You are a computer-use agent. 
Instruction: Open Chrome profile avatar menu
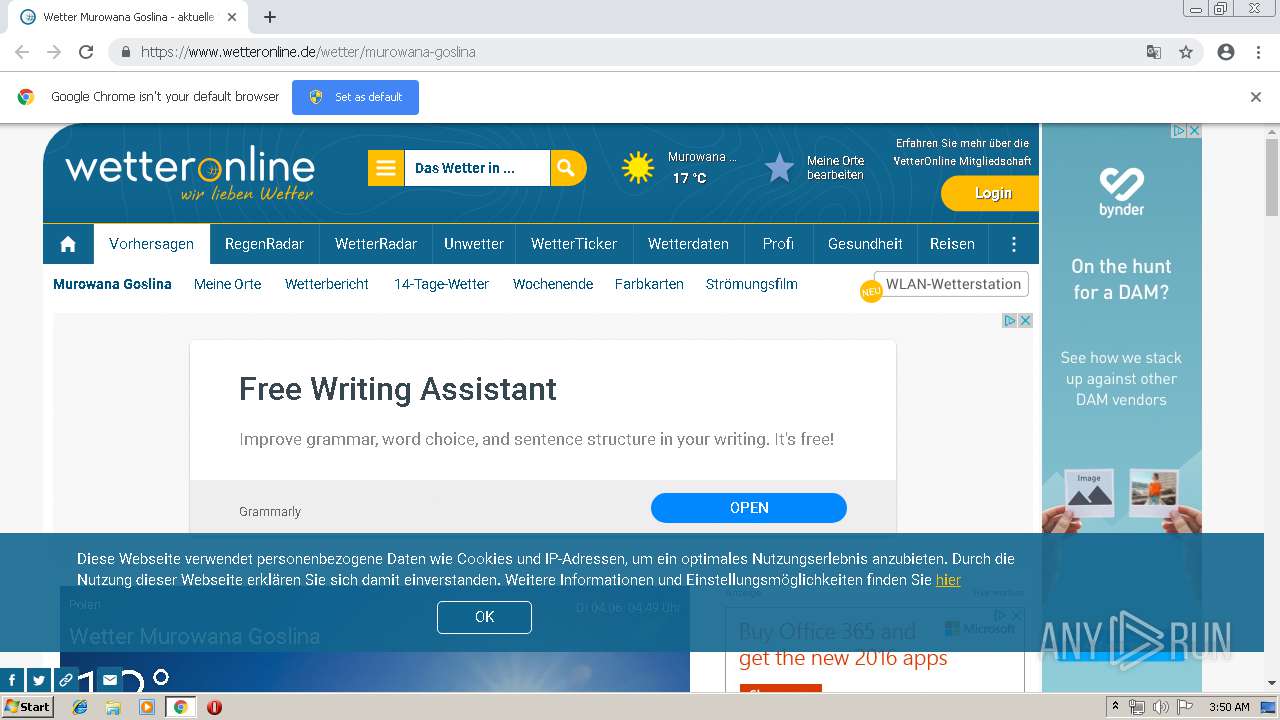[x=1226, y=52]
